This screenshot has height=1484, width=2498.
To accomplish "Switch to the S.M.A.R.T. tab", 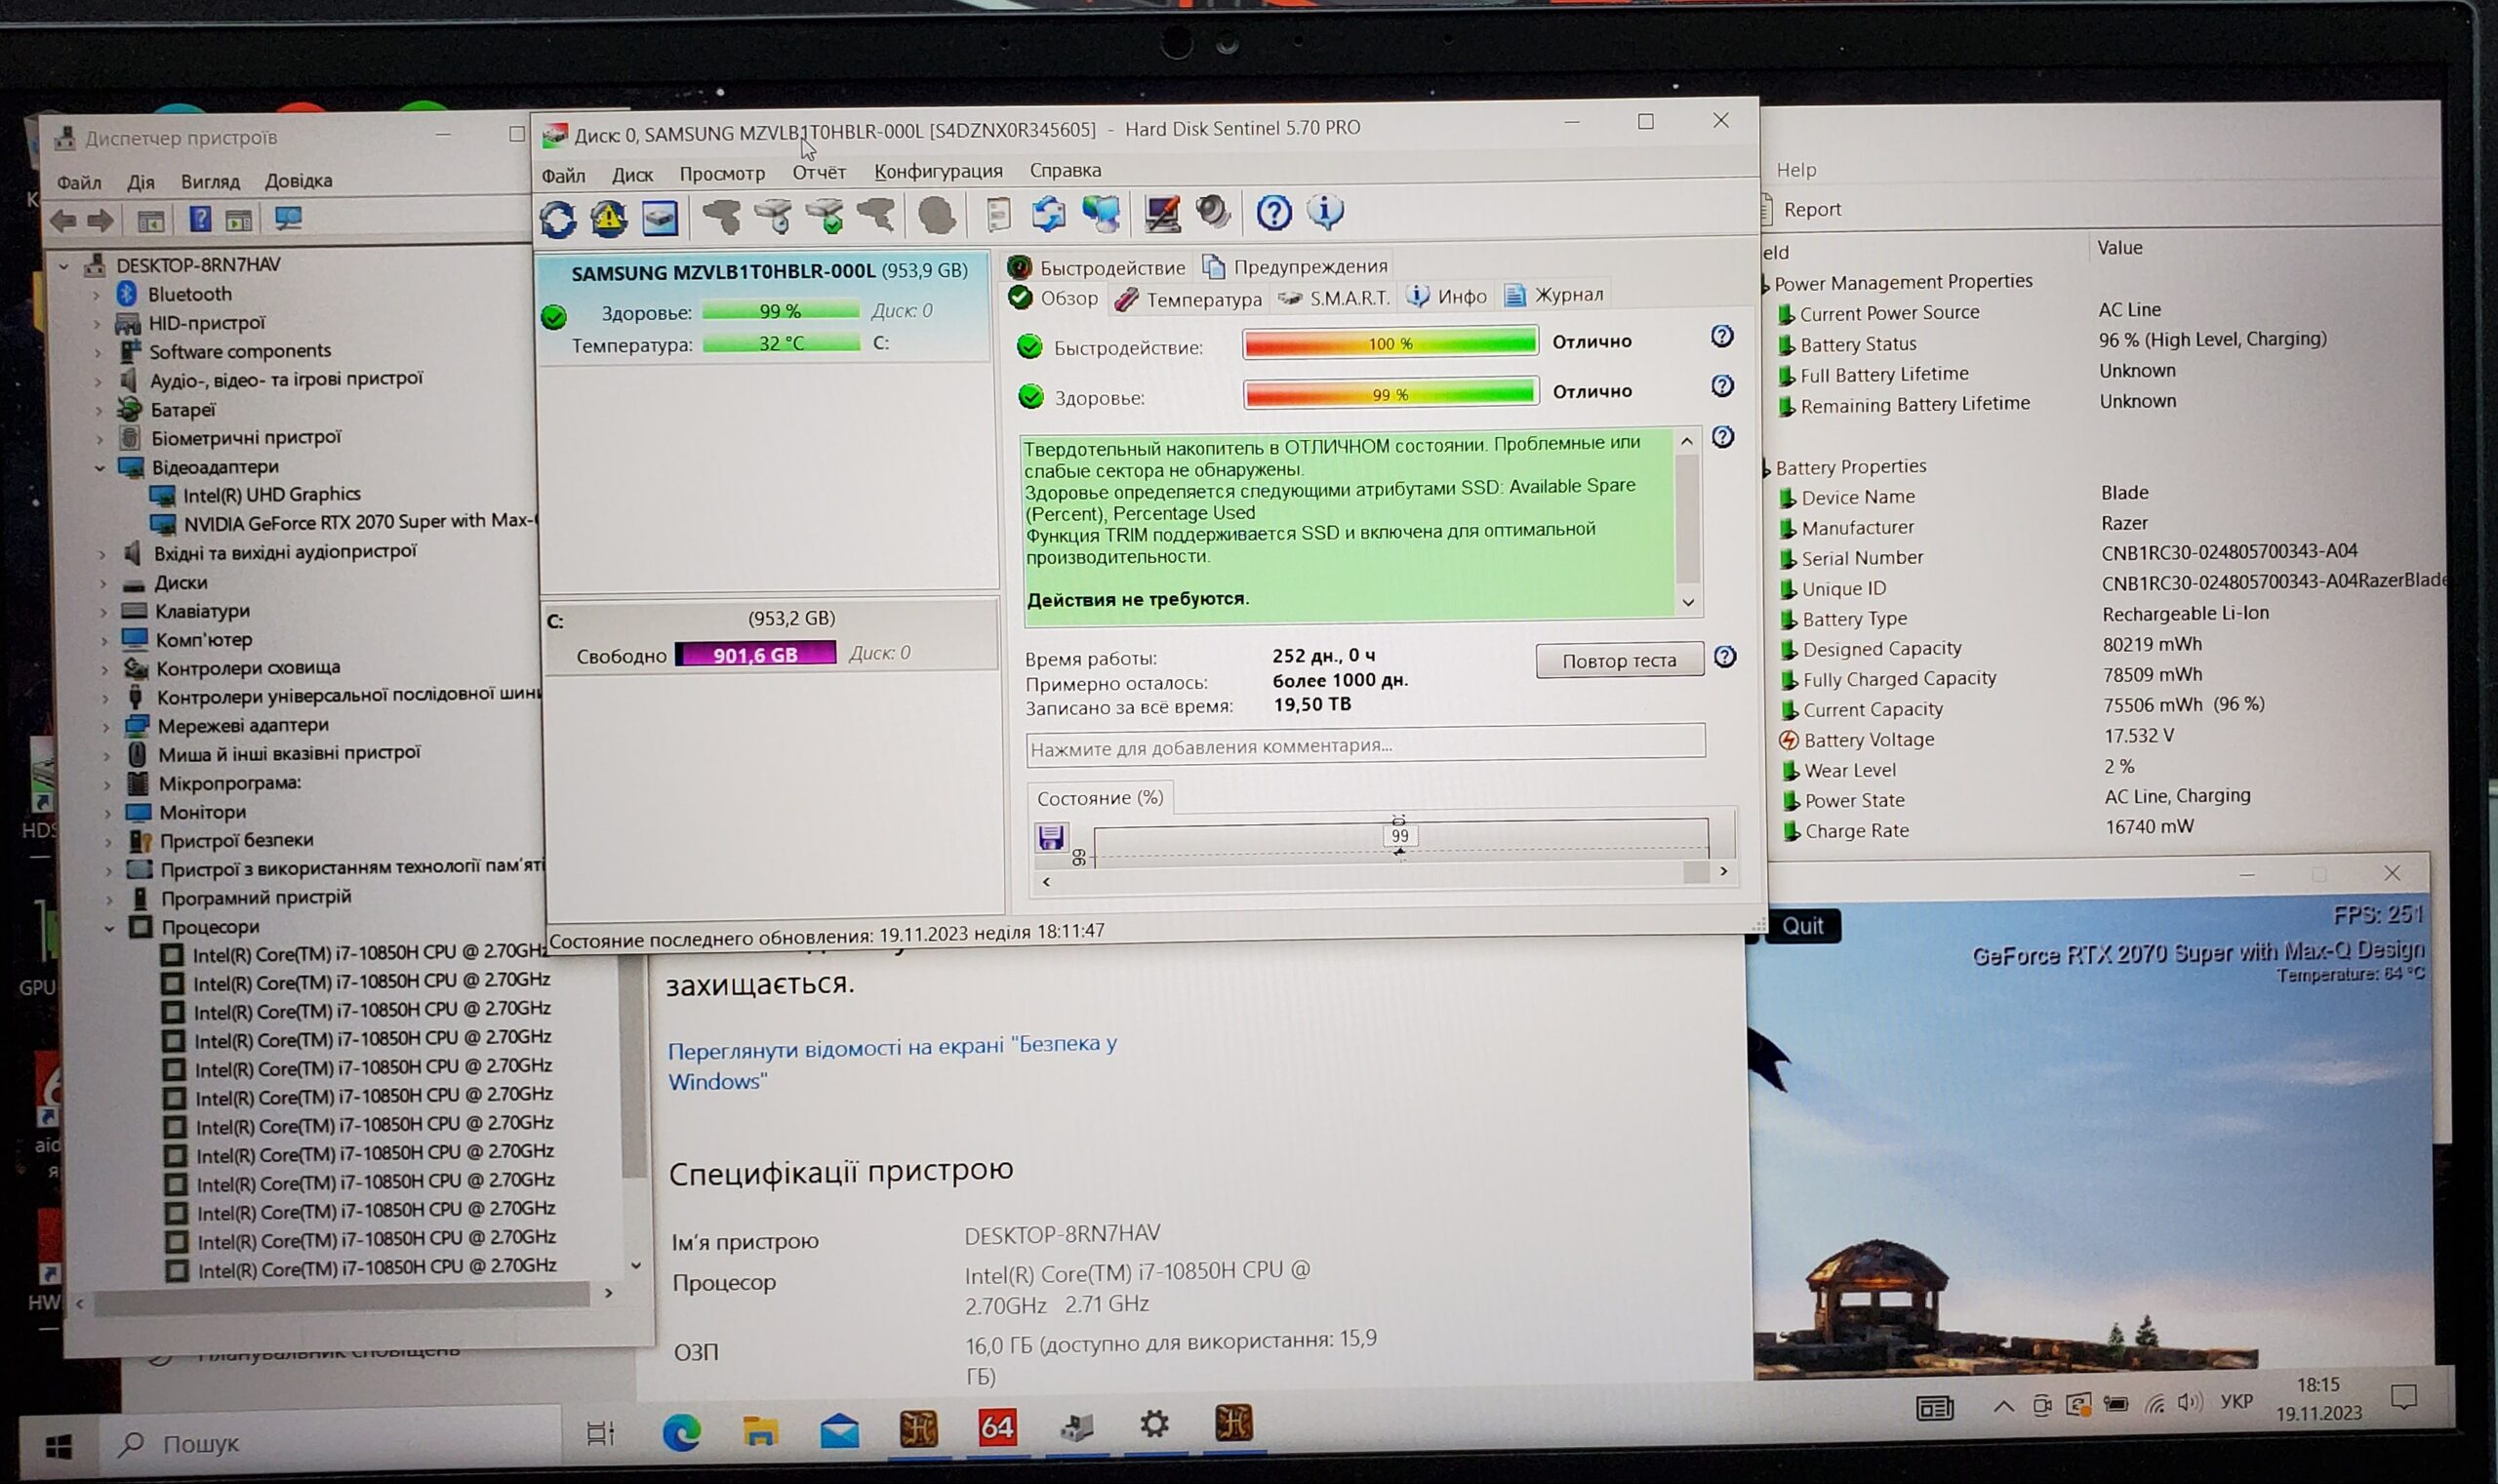I will [1335, 297].
